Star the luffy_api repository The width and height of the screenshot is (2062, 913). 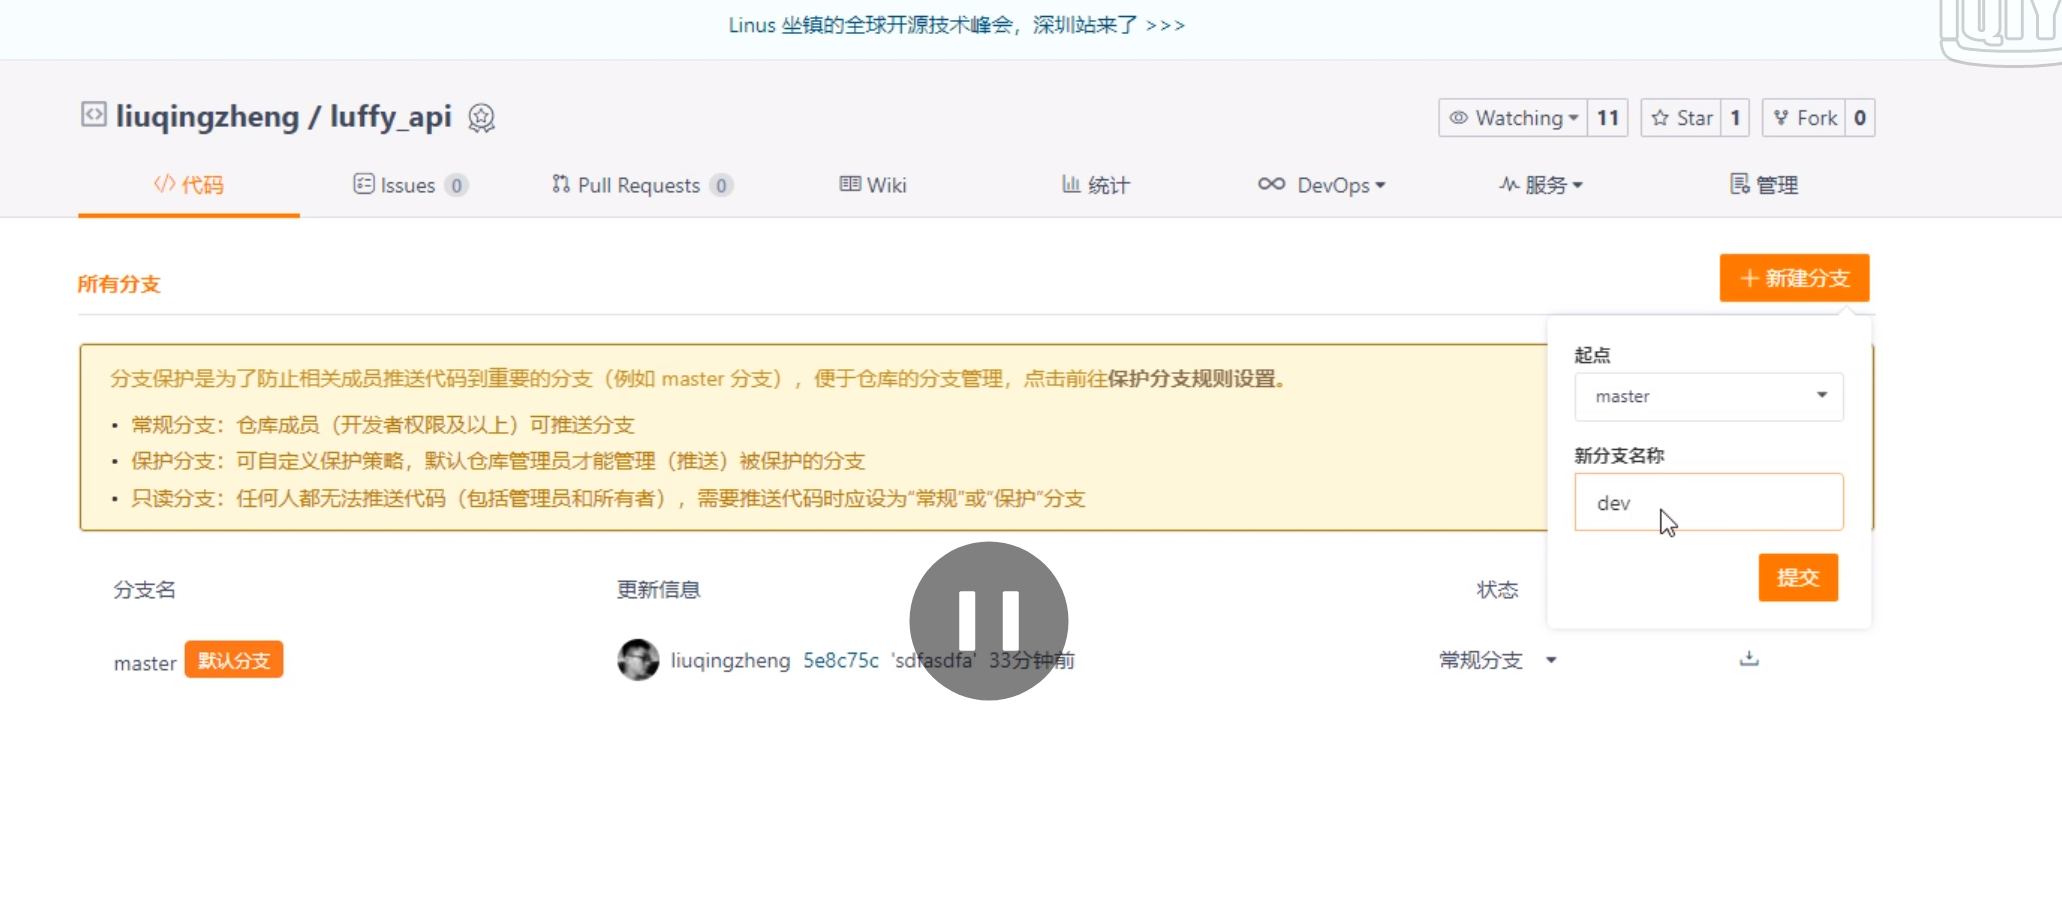[1682, 118]
